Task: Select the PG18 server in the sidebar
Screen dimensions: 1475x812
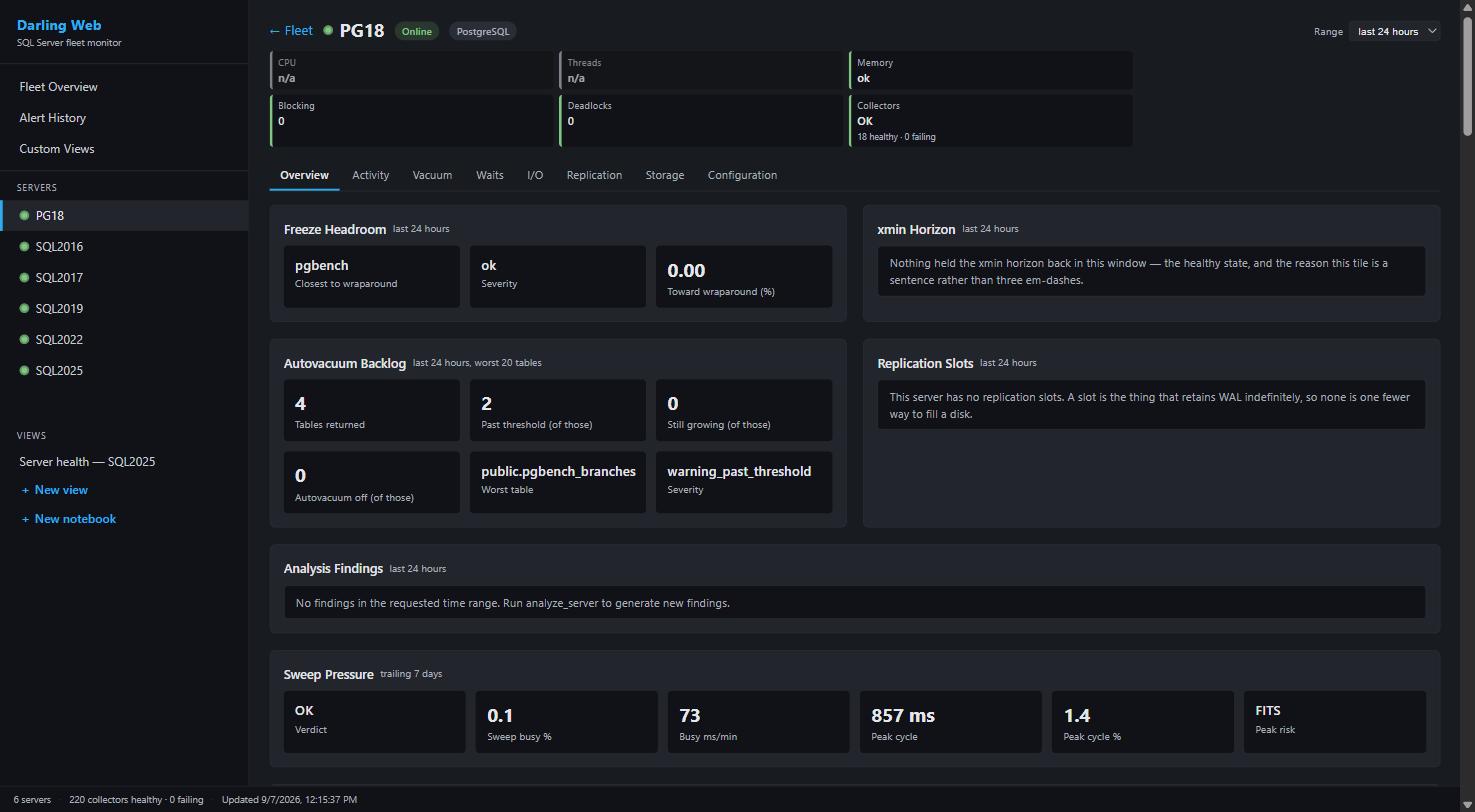Action: [124, 216]
